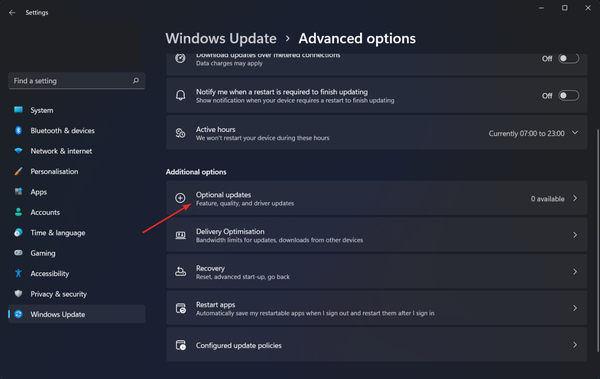600x379 pixels.
Task: Click the Restart apps icon
Action: point(181,308)
